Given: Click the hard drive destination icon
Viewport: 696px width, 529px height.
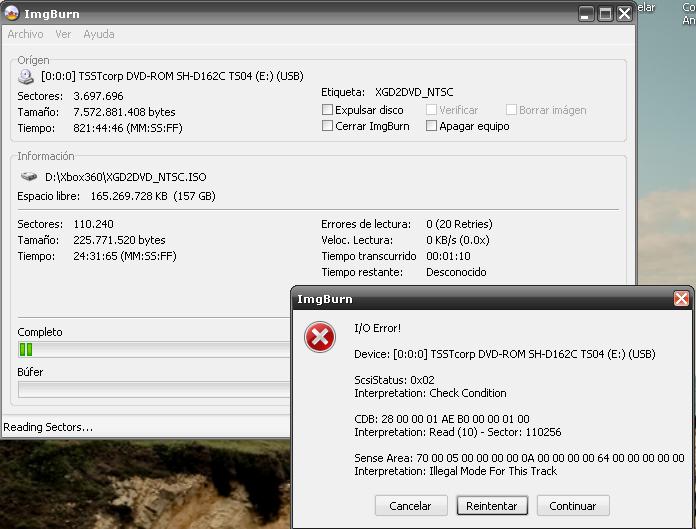Looking at the screenshot, I should [28, 177].
